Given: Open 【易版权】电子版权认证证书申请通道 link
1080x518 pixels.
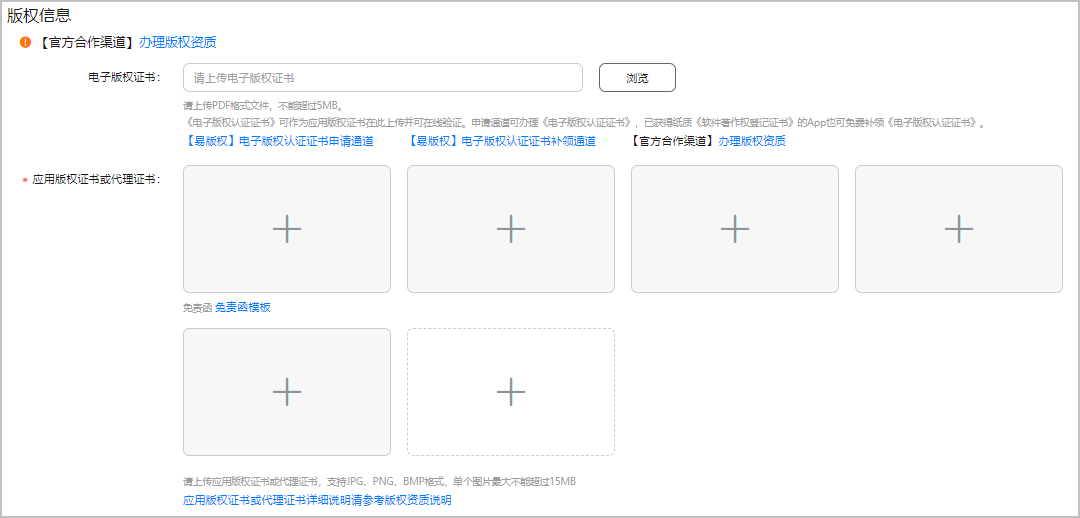Looking at the screenshot, I should pyautogui.click(x=278, y=141).
